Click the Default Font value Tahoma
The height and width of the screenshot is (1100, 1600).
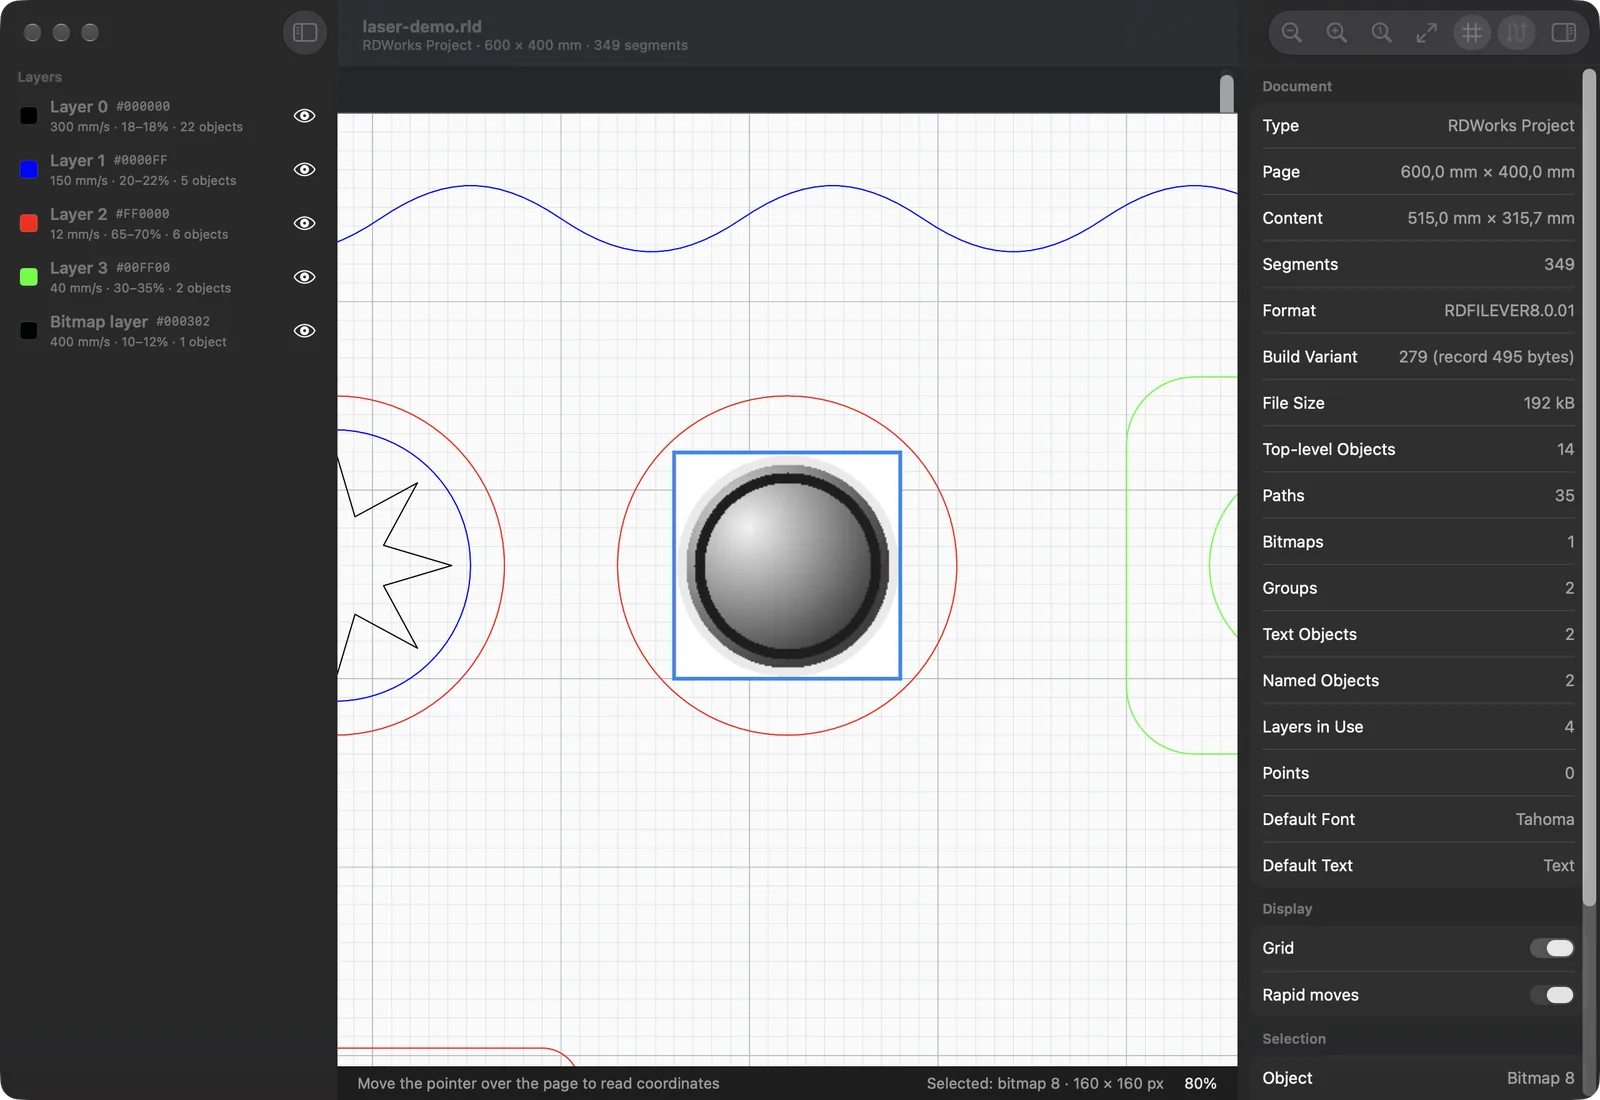tap(1545, 820)
